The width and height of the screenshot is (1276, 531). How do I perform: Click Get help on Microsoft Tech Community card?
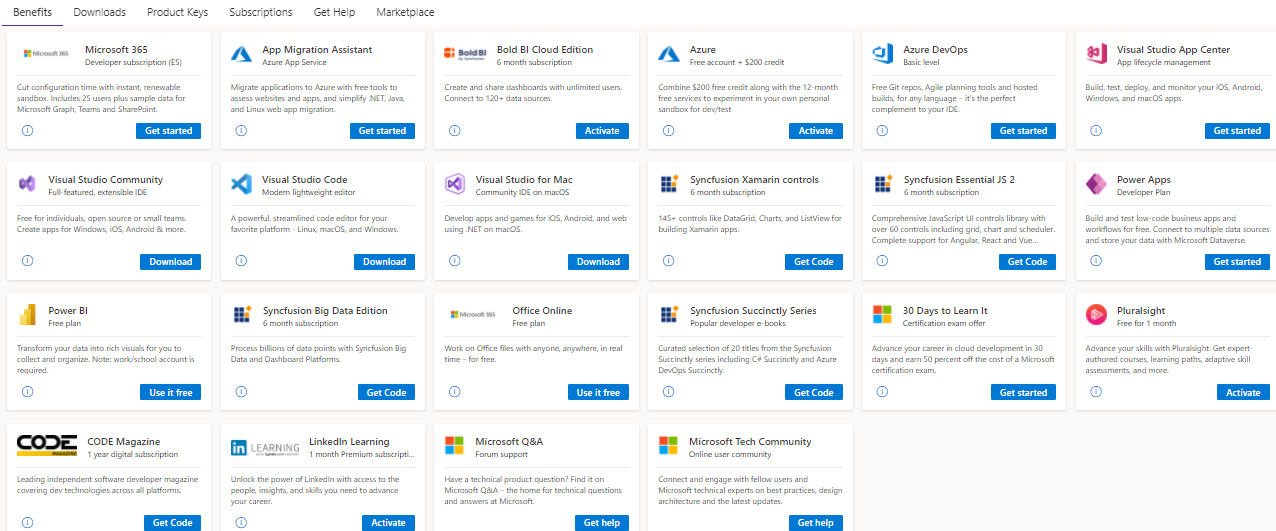(x=816, y=523)
